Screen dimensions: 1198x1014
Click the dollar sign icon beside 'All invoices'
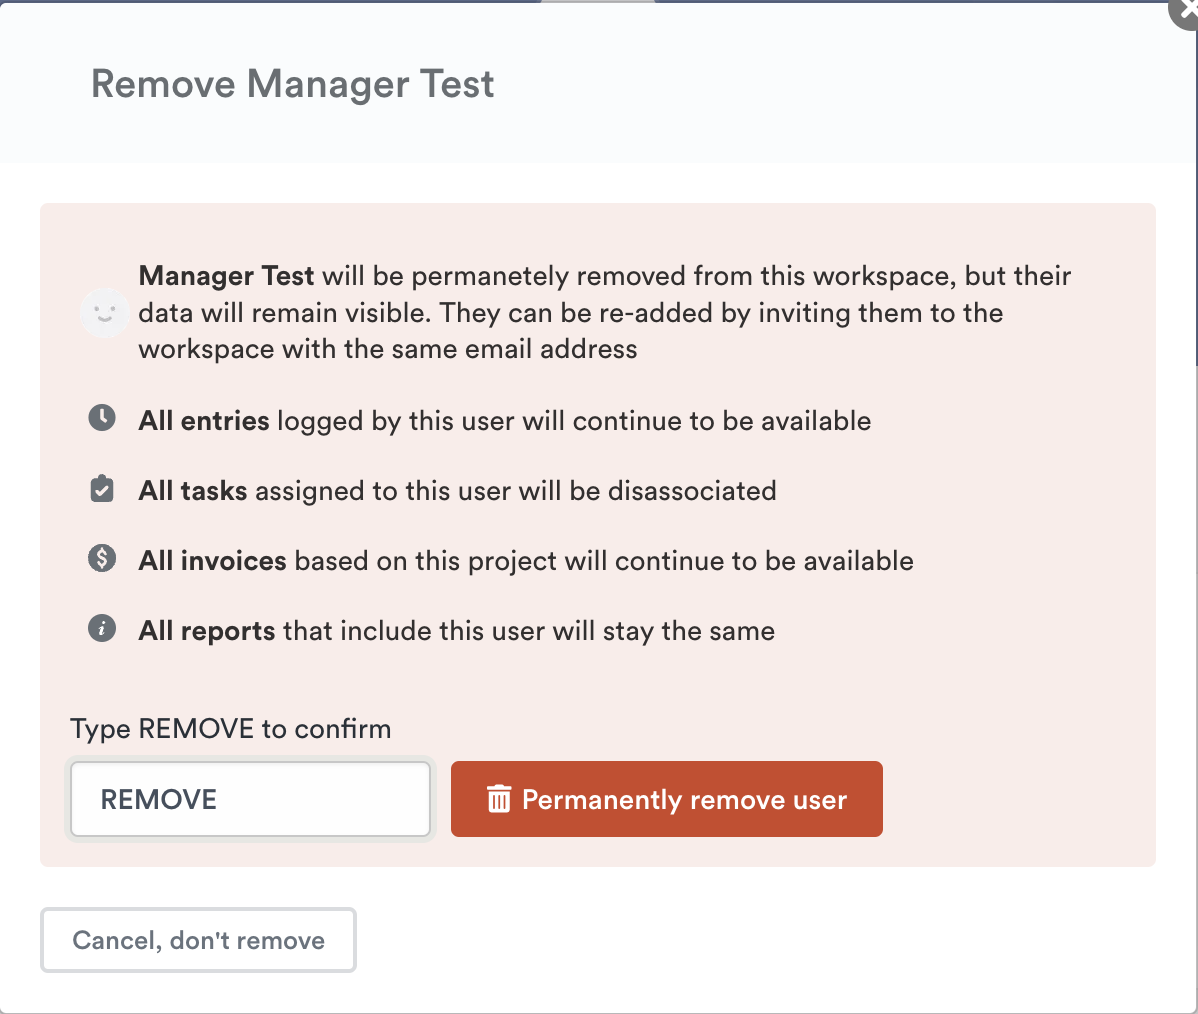point(101,558)
